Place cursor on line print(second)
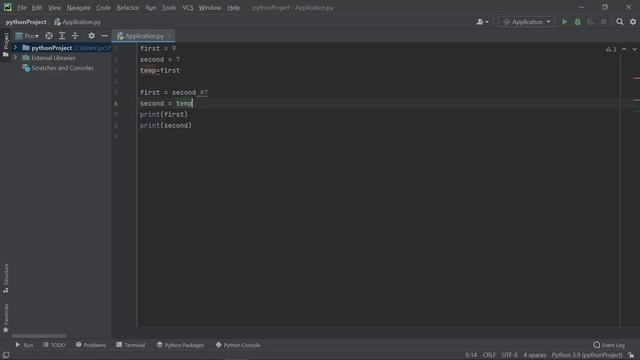 tap(166, 126)
